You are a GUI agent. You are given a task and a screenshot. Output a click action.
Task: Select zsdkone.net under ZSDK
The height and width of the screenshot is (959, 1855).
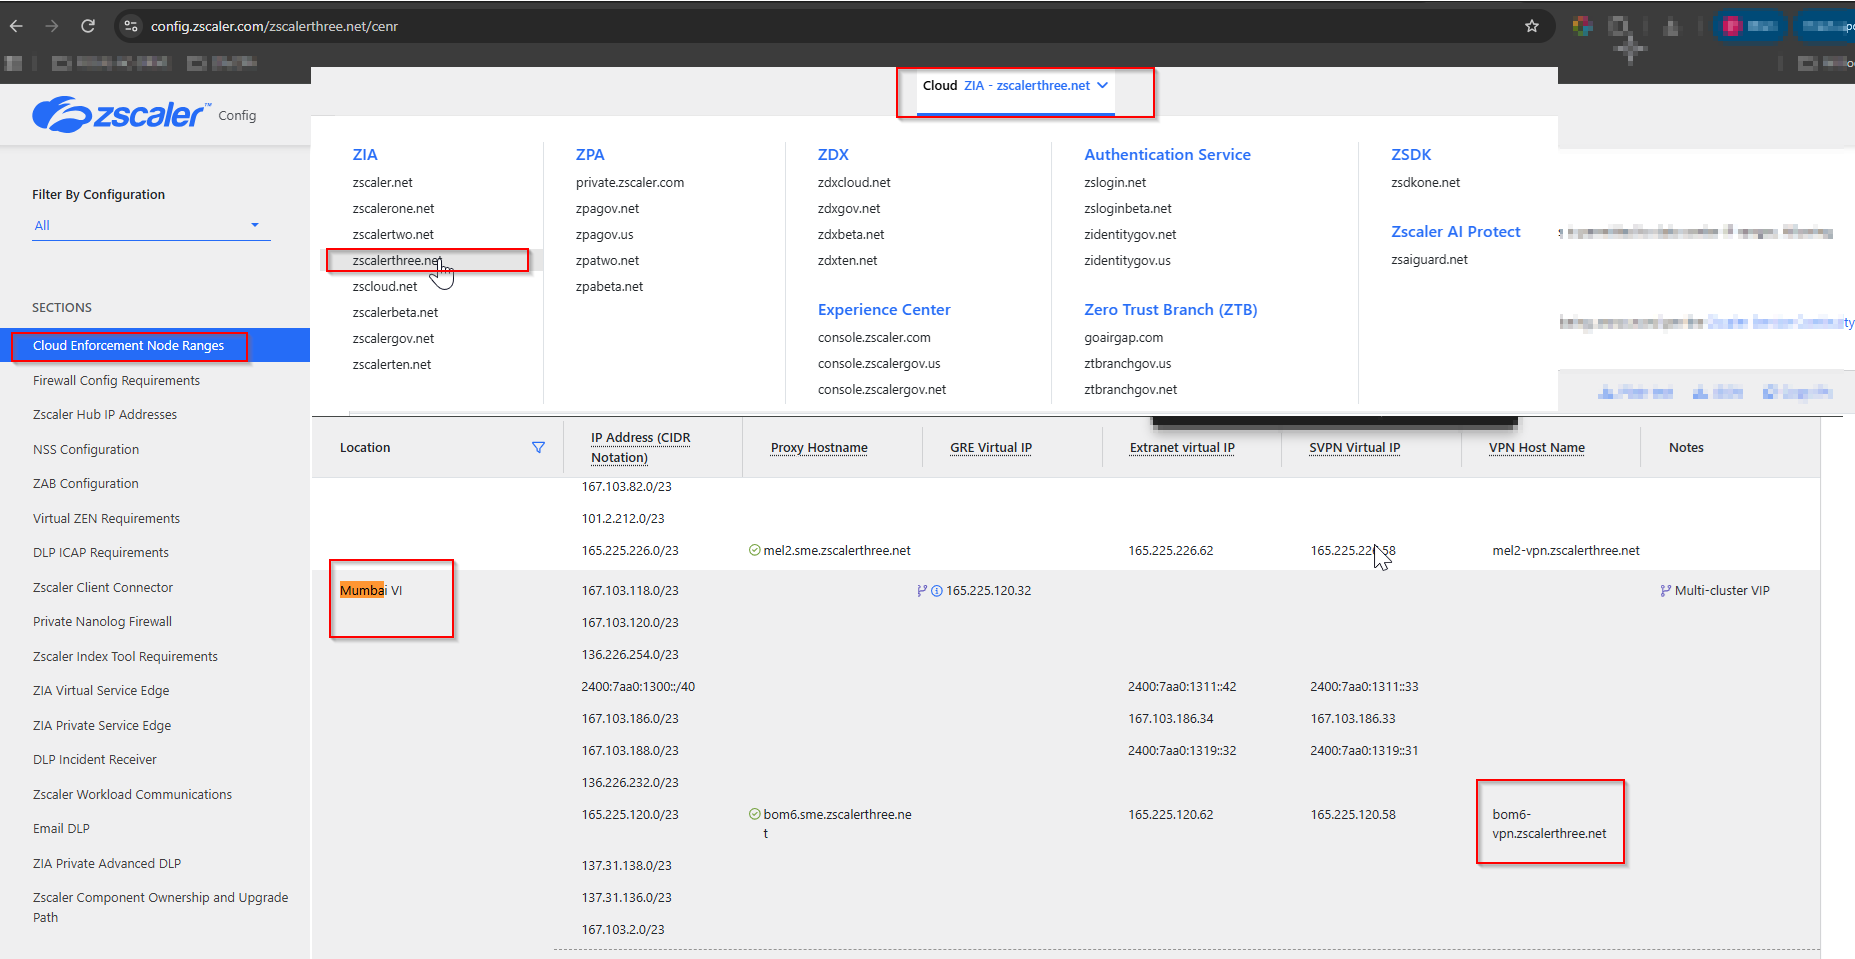coord(1425,182)
